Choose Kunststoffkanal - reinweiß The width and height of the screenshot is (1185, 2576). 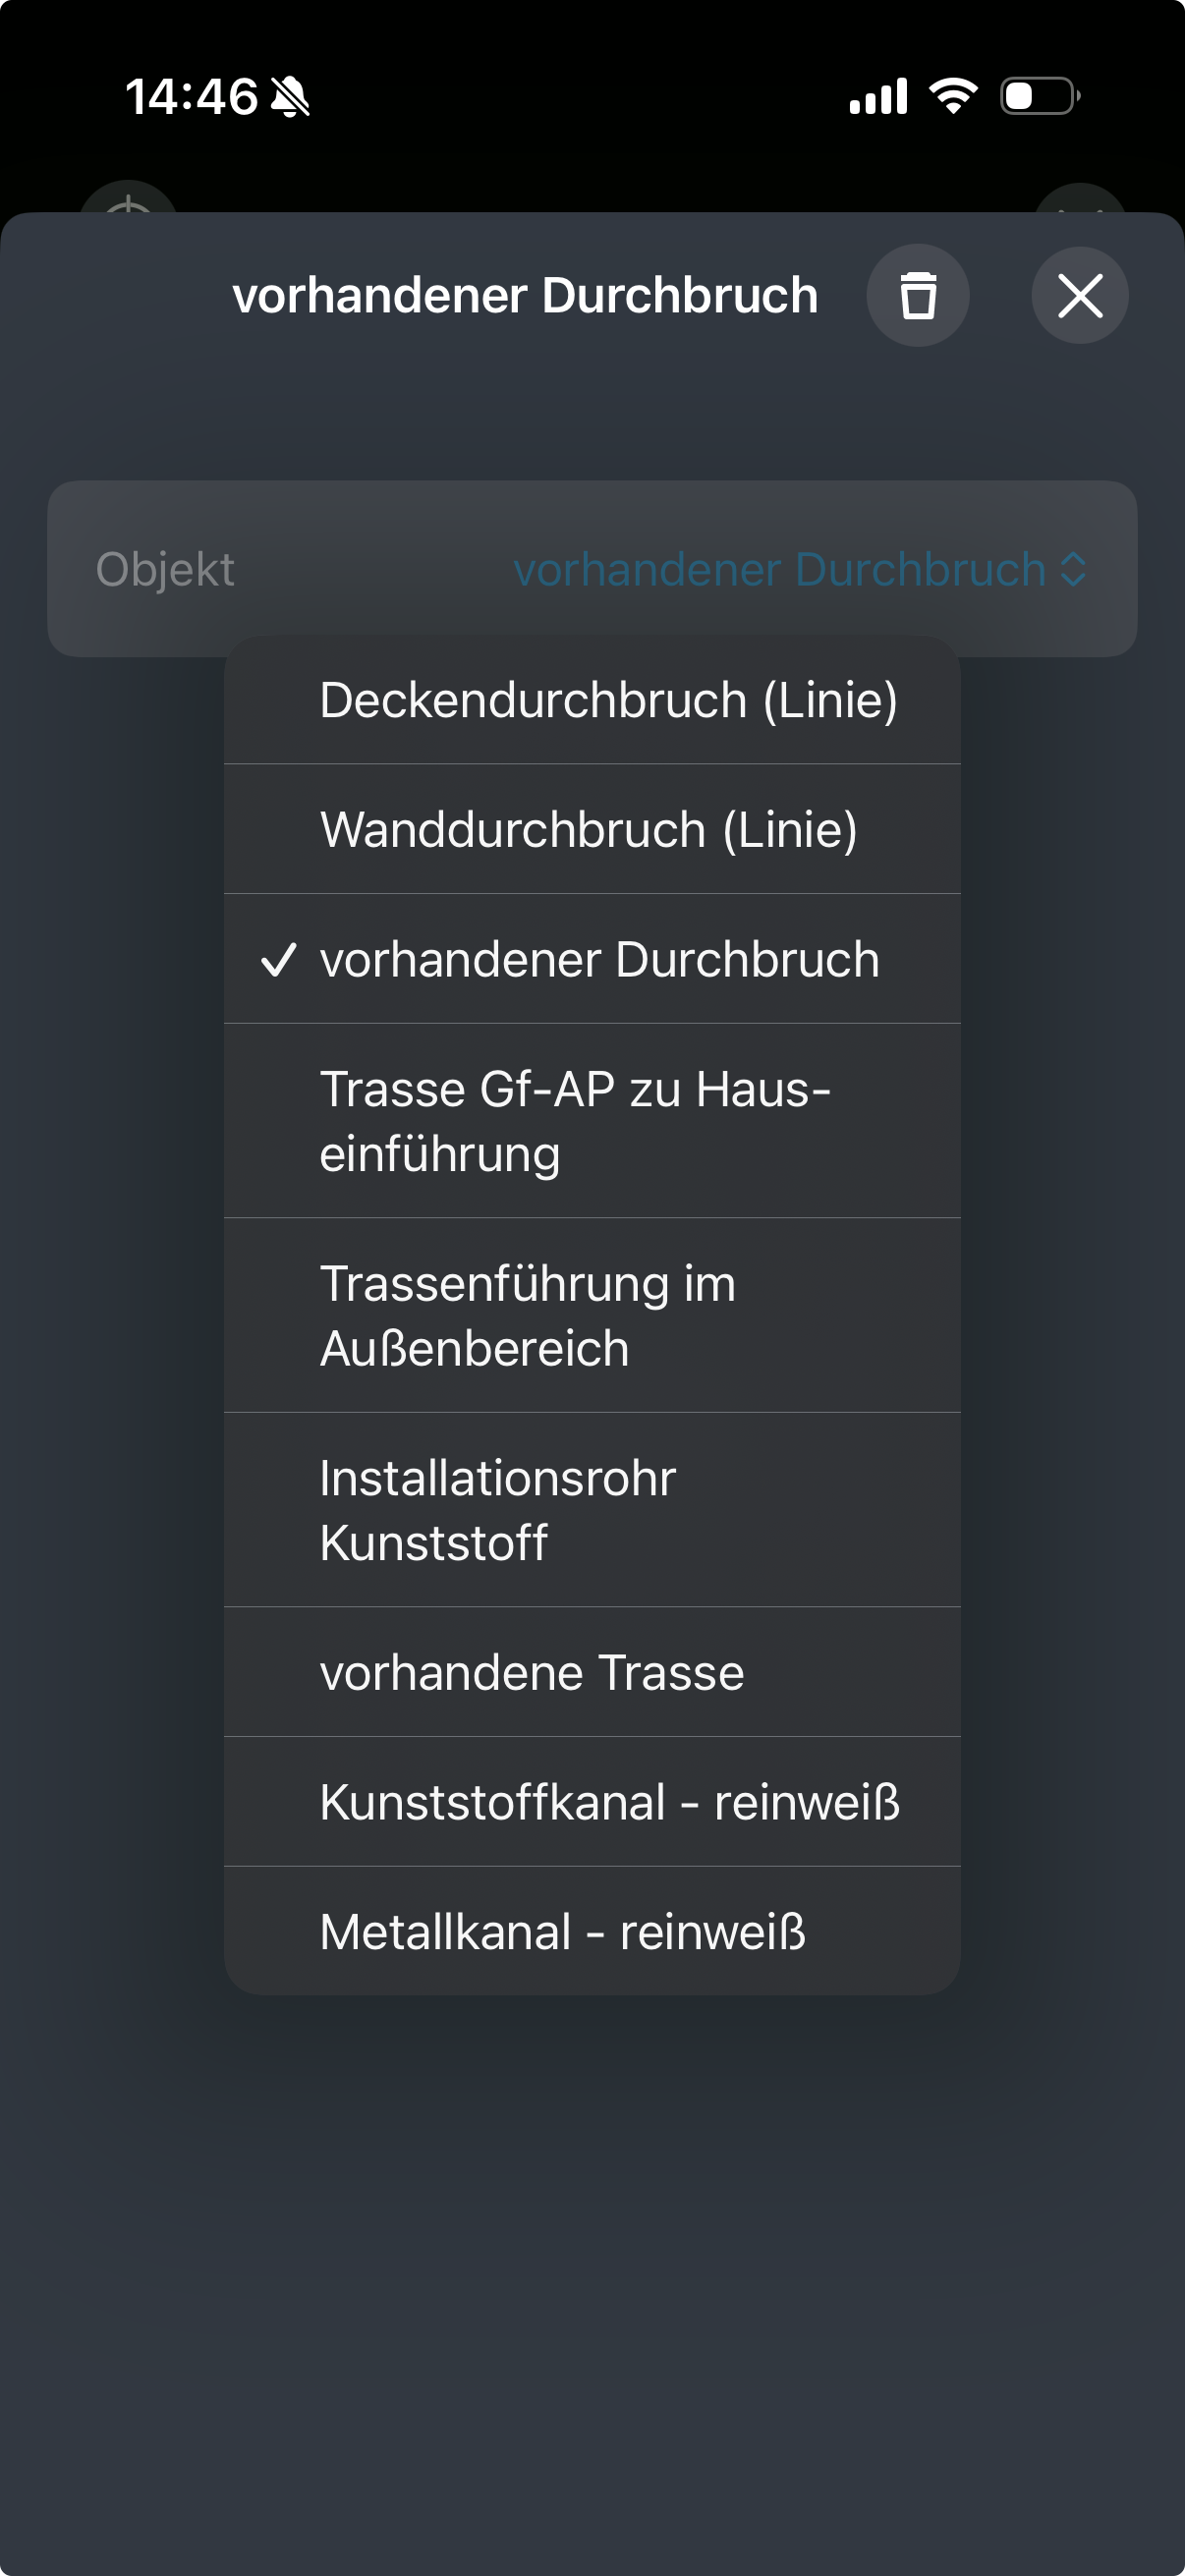[x=610, y=1802]
